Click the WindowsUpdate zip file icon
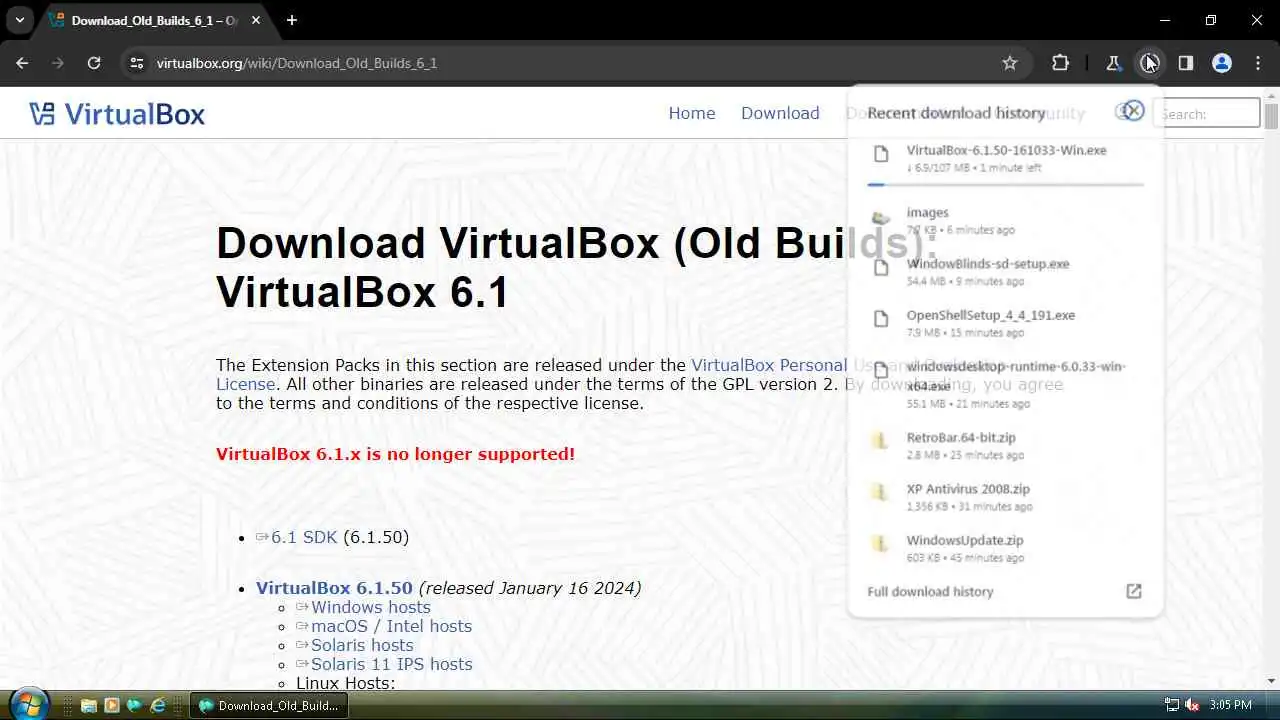Screen dimensions: 1280x720 coord(880,543)
